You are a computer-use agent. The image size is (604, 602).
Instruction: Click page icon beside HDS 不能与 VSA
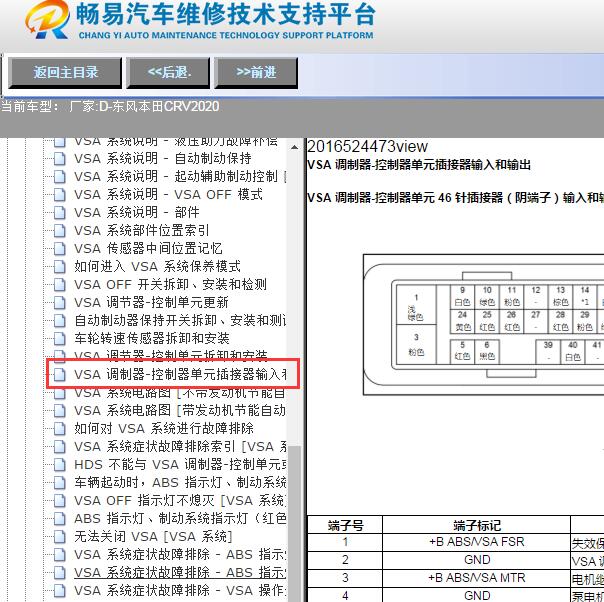60,464
